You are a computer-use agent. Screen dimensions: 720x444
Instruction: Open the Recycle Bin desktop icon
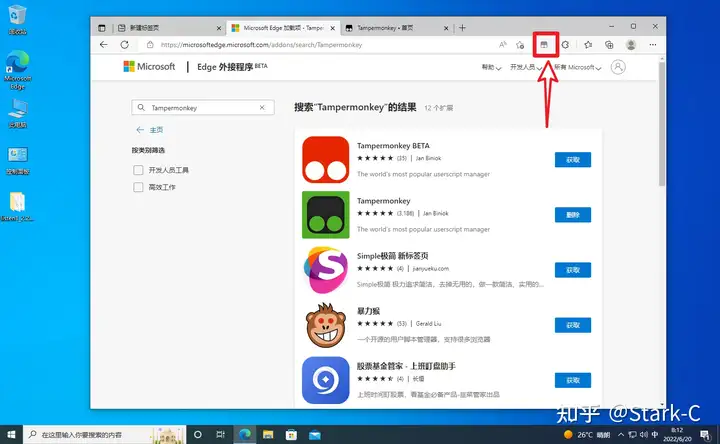17,20
